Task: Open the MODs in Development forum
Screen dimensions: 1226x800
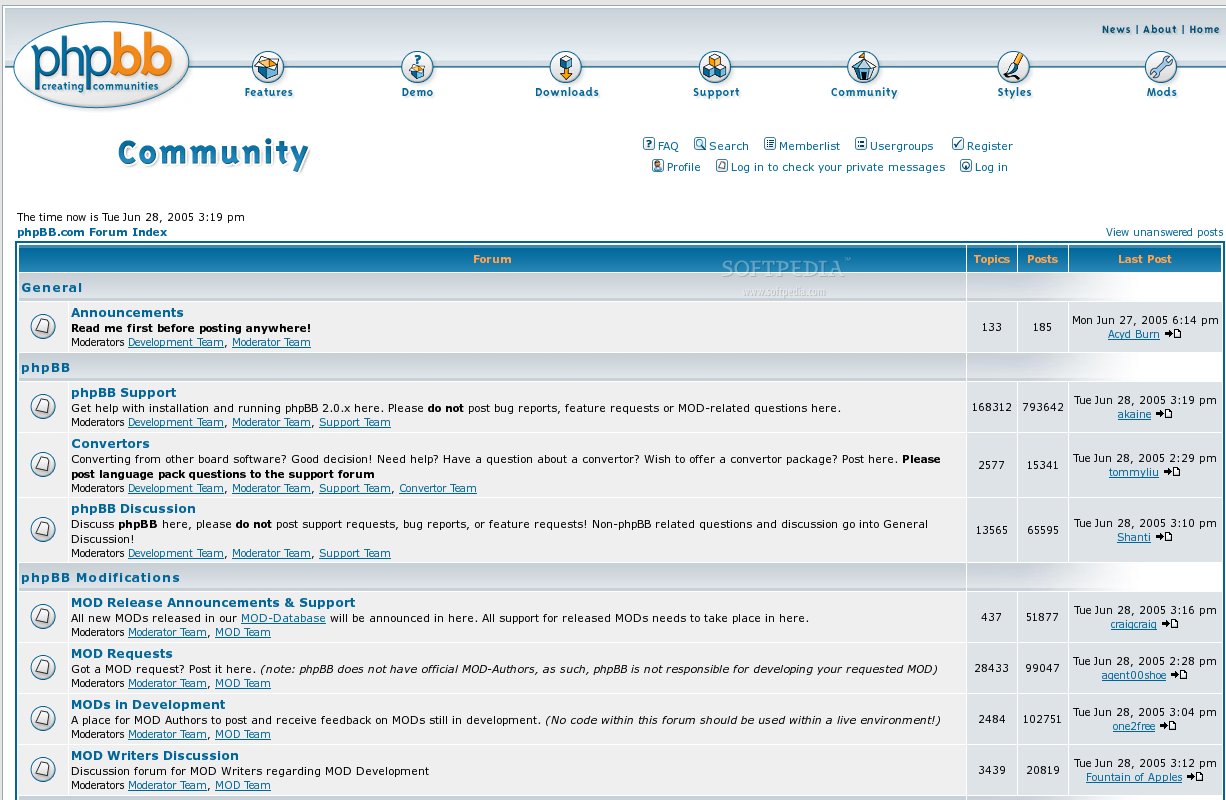Action: (x=148, y=705)
